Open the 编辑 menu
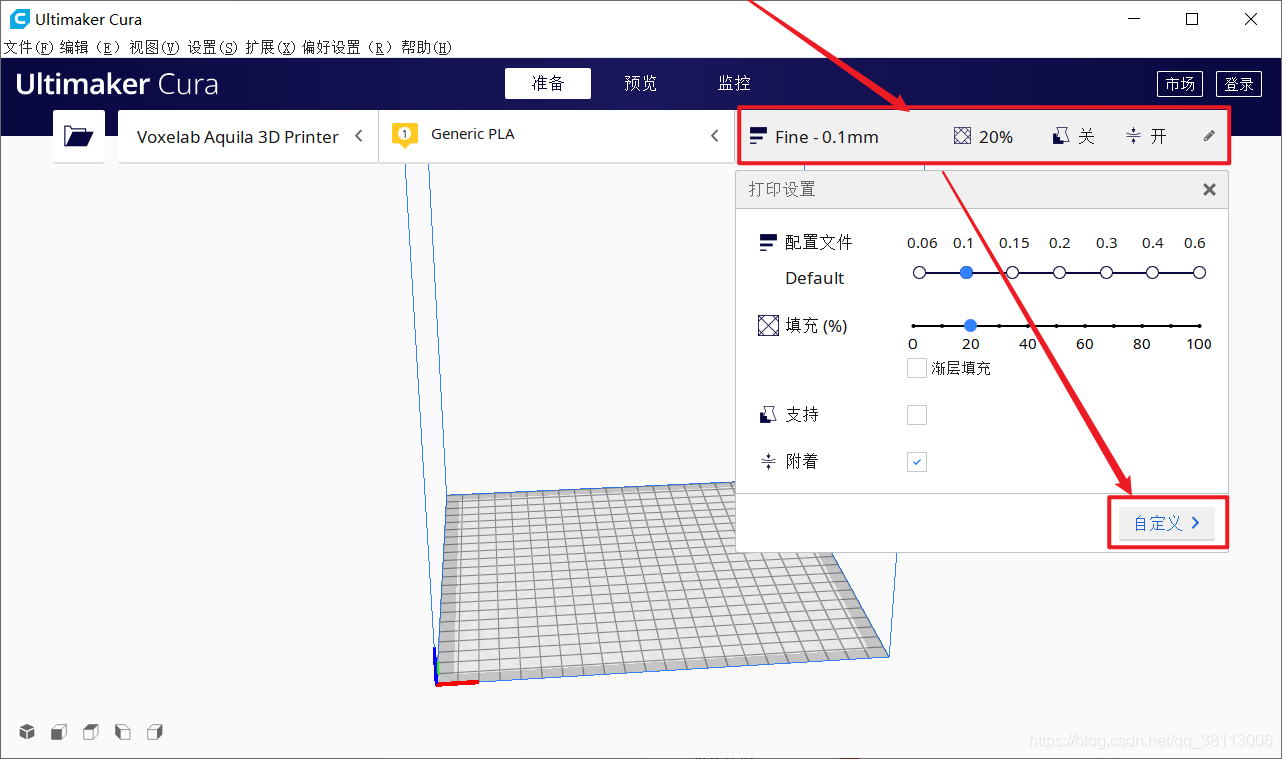 click(x=90, y=47)
